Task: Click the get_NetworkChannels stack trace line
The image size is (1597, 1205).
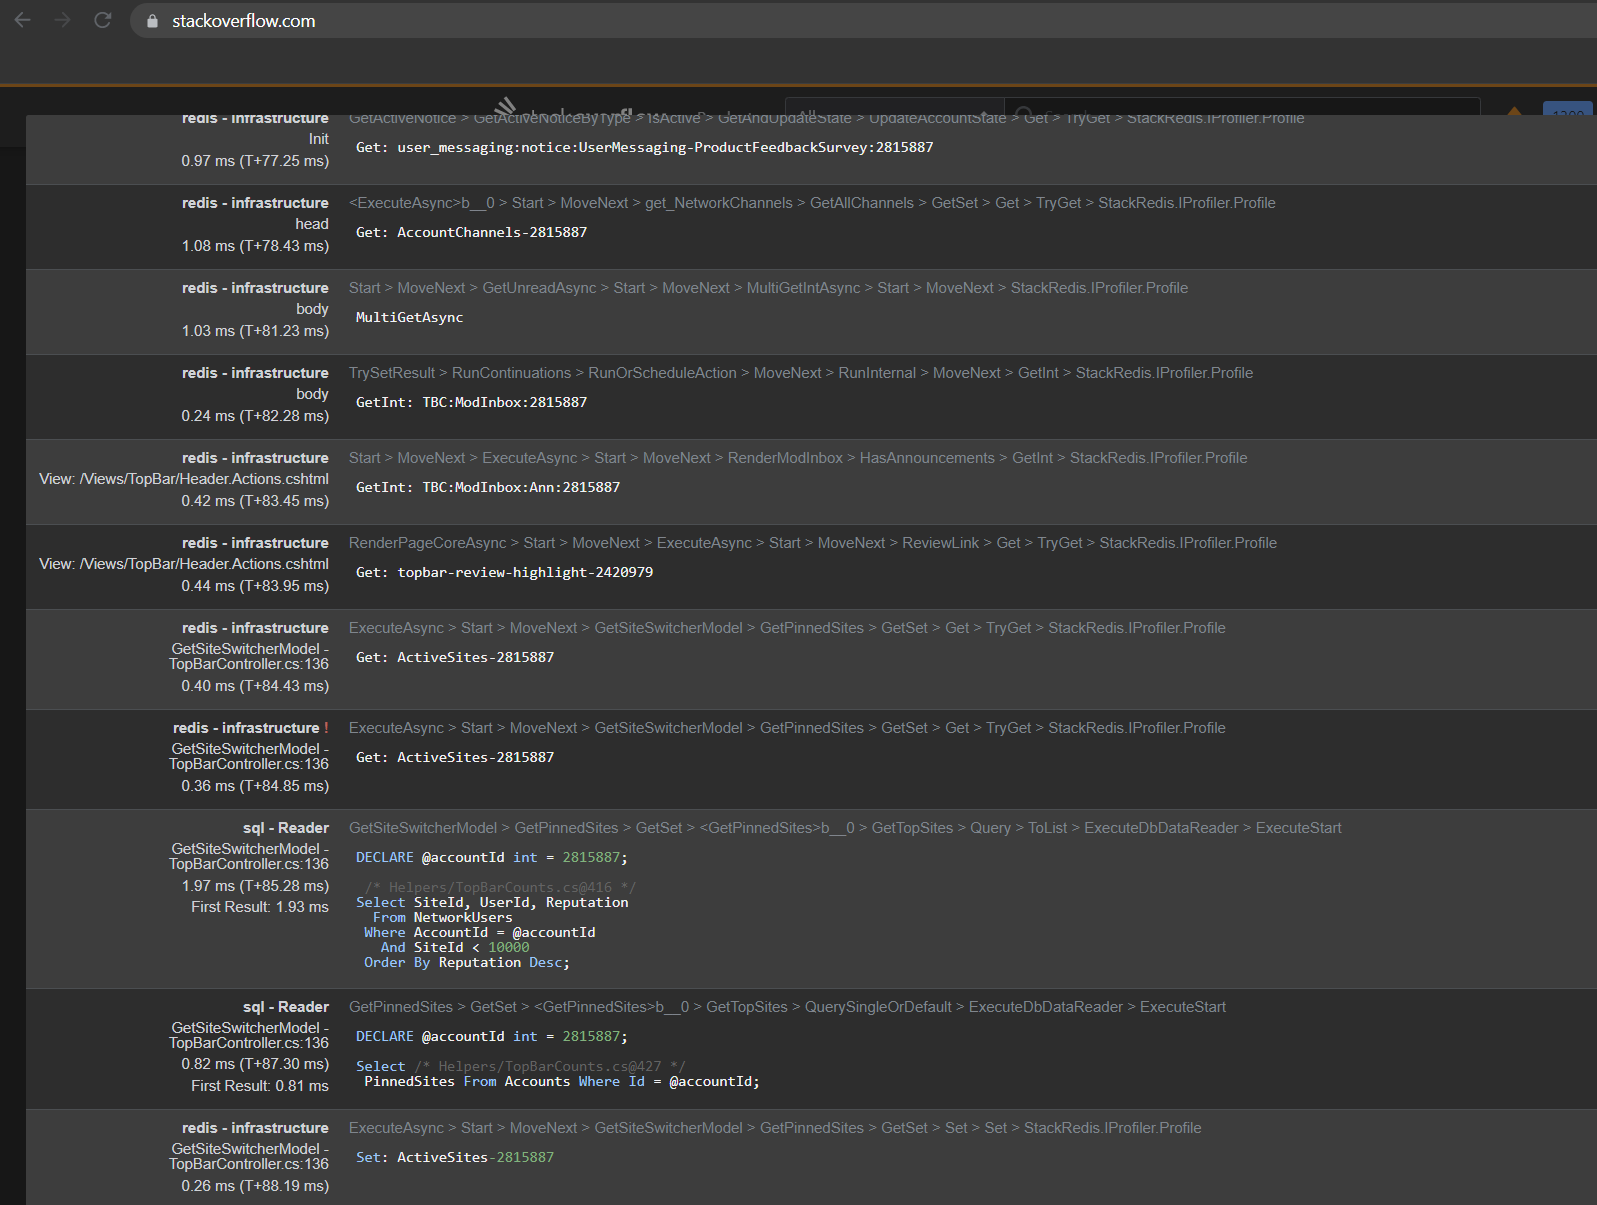Action: (x=812, y=203)
